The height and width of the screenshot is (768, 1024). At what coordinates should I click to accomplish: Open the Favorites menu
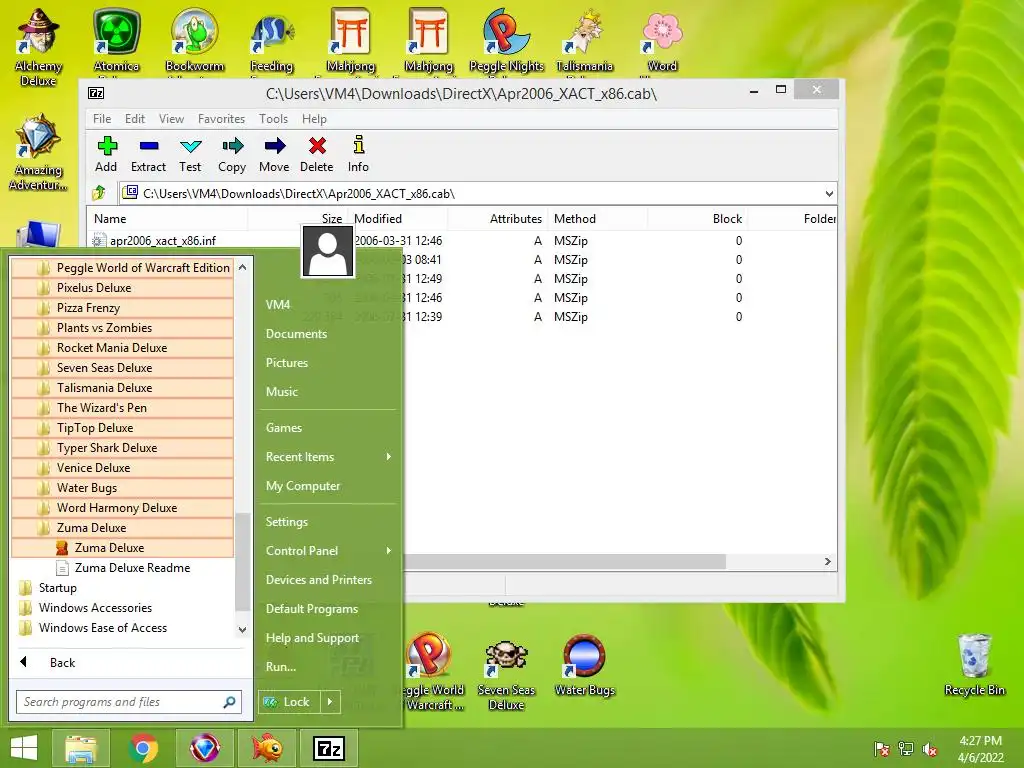(x=221, y=119)
